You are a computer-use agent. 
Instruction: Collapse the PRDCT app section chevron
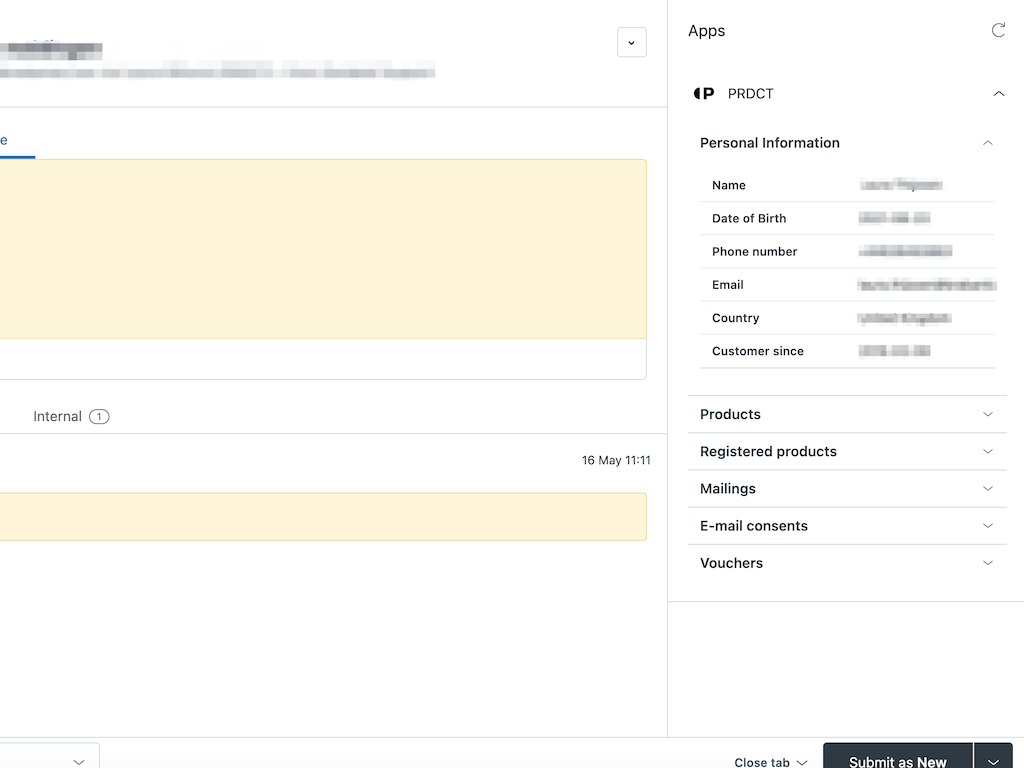pyautogui.click(x=998, y=94)
